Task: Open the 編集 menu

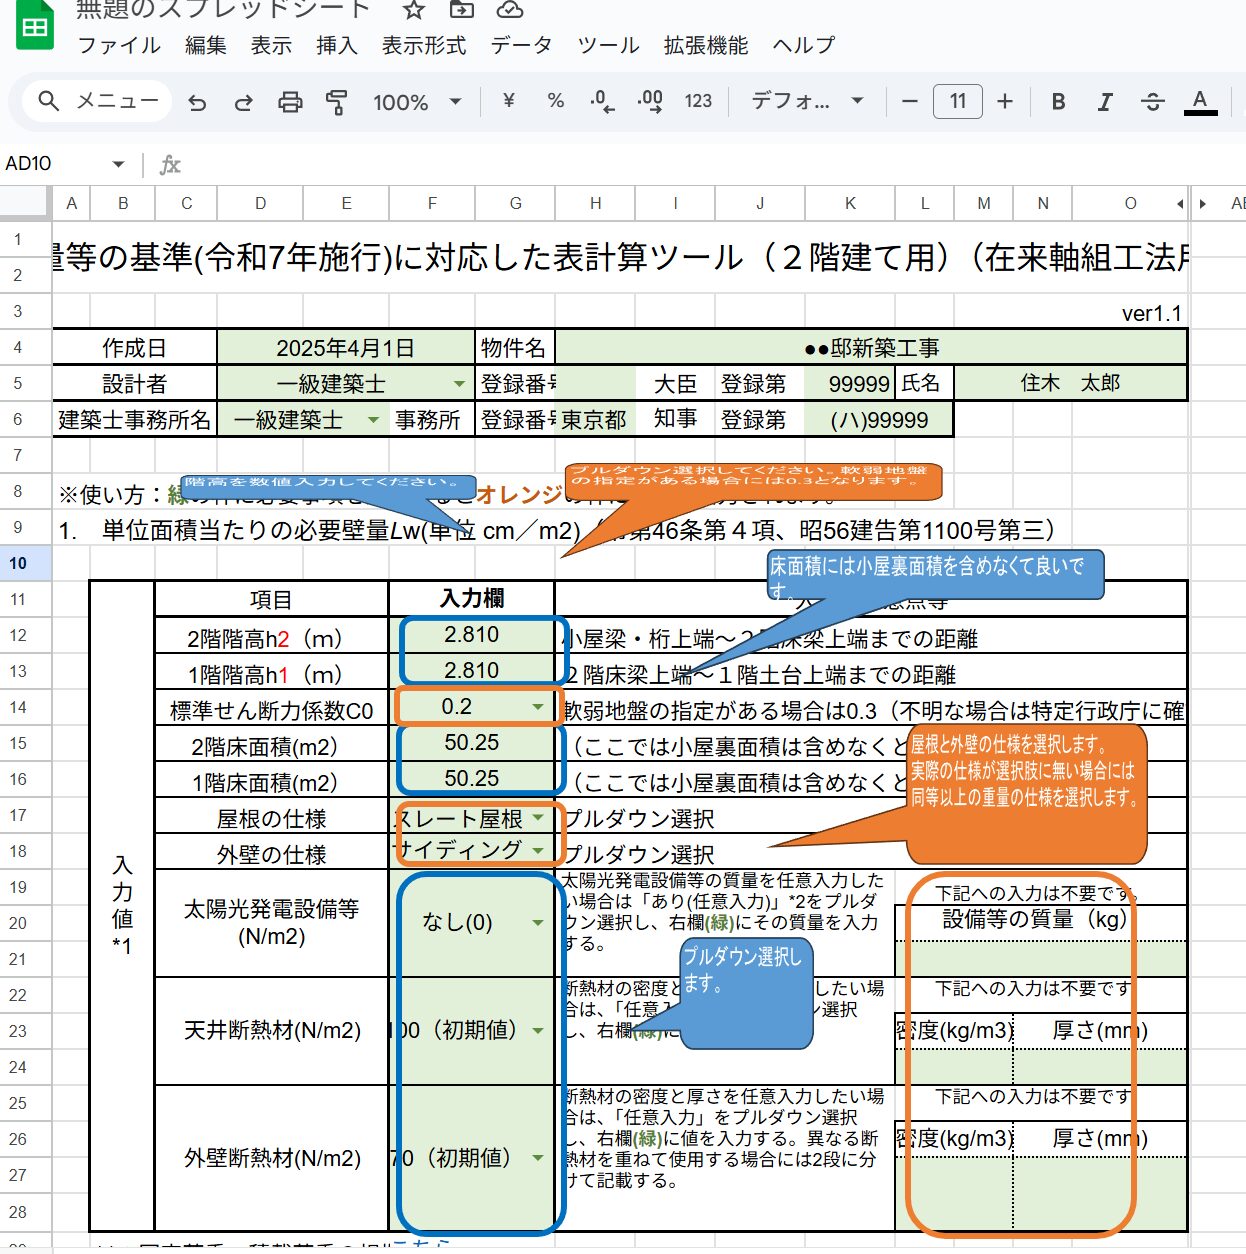Action: (x=205, y=45)
